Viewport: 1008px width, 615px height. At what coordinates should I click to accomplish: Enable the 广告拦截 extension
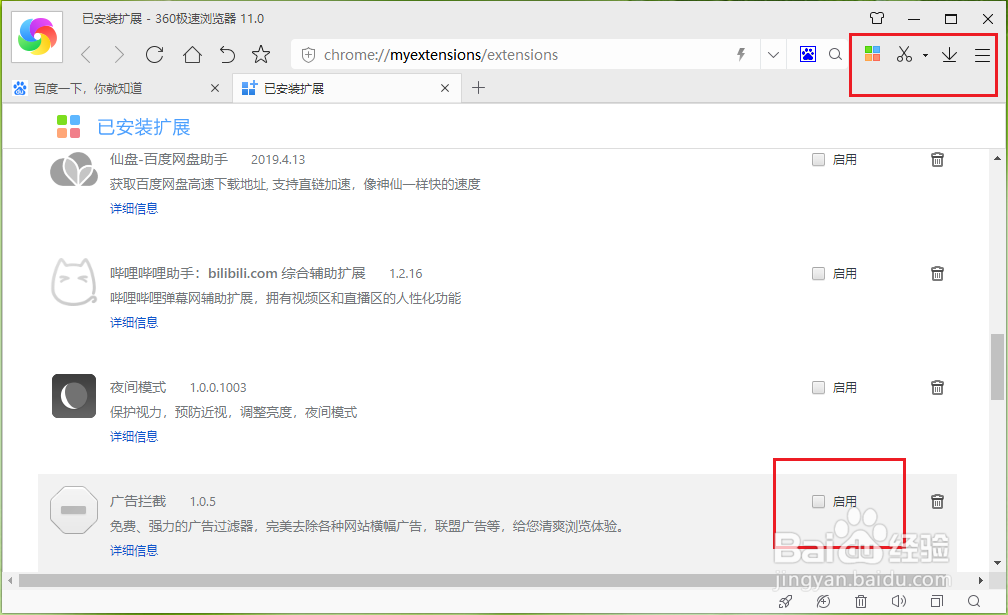817,501
